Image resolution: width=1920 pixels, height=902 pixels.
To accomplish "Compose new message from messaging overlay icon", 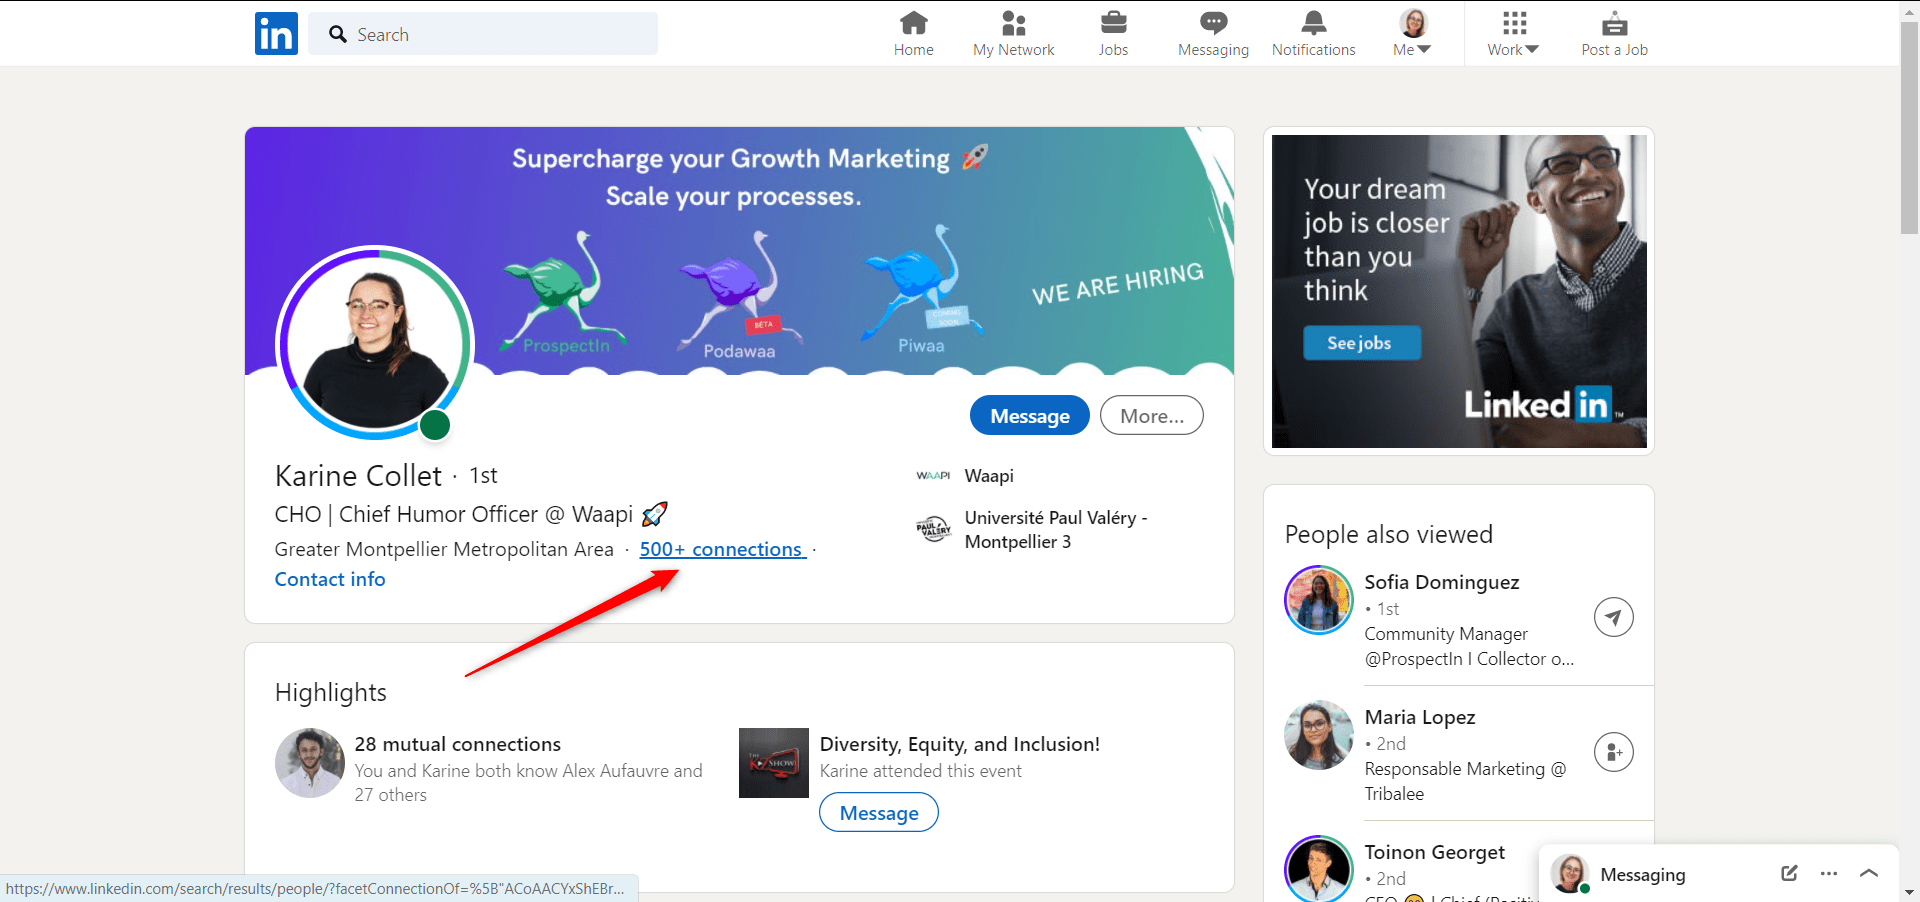I will (x=1789, y=873).
